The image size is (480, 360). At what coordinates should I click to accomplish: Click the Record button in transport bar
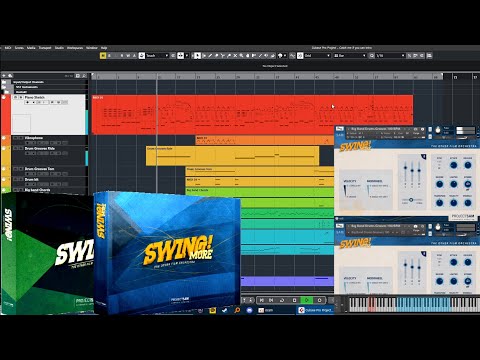(x=319, y=300)
